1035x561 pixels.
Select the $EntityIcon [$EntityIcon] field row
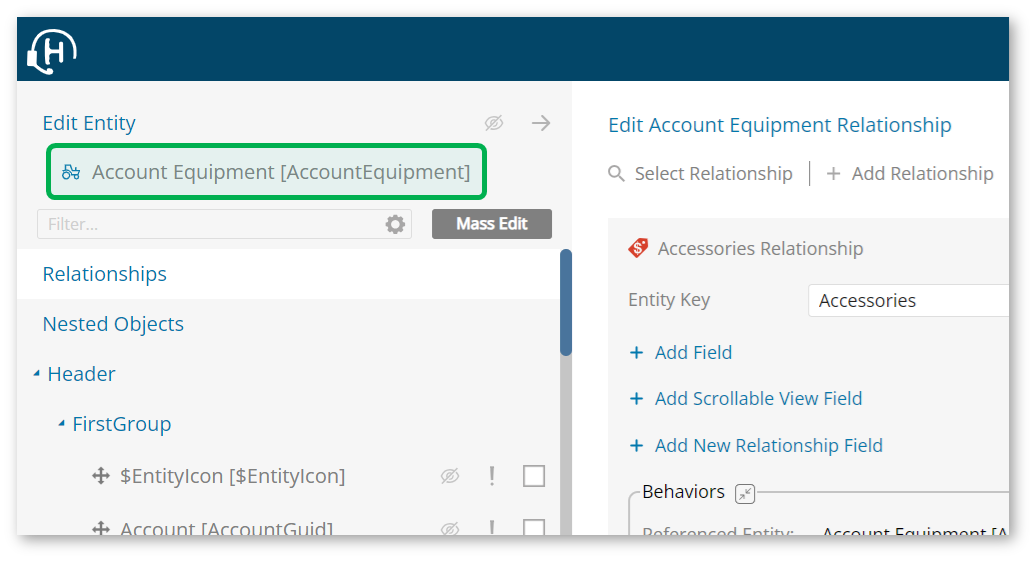point(232,476)
